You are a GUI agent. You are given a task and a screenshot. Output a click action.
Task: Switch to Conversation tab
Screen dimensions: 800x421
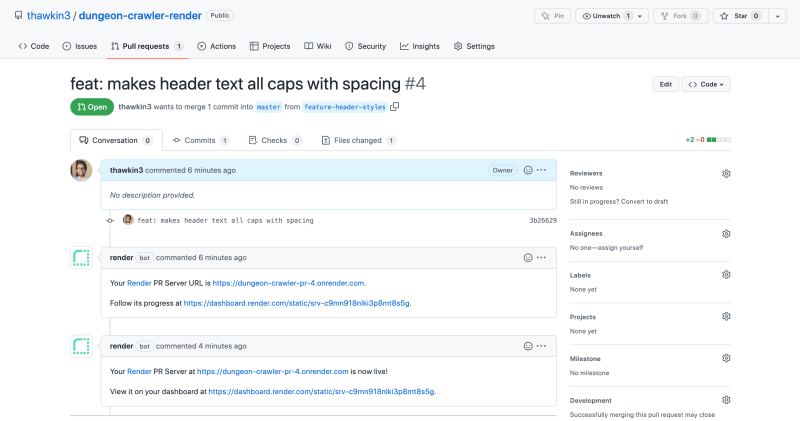[x=116, y=140]
